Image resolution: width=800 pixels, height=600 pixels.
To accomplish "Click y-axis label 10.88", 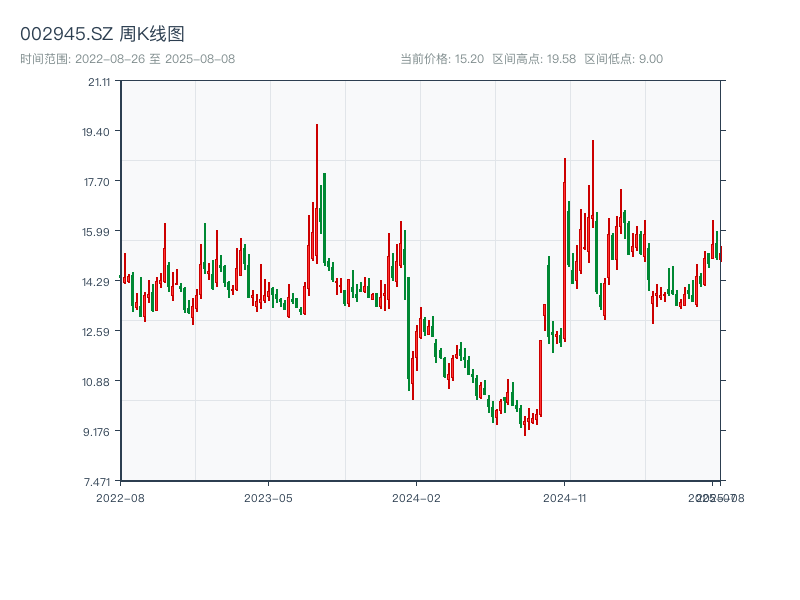I will tap(96, 382).
